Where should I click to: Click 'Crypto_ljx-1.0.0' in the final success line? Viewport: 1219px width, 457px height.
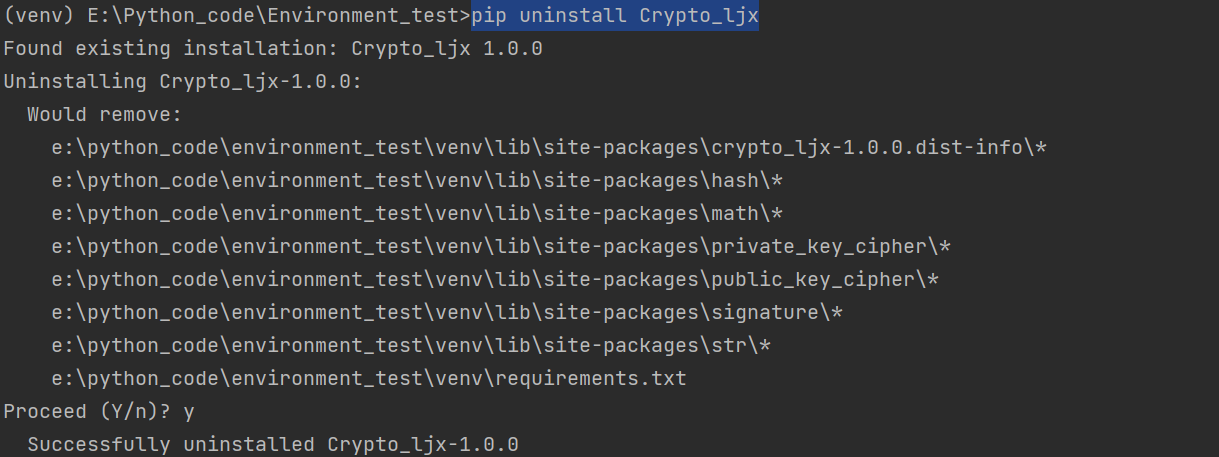(423, 445)
